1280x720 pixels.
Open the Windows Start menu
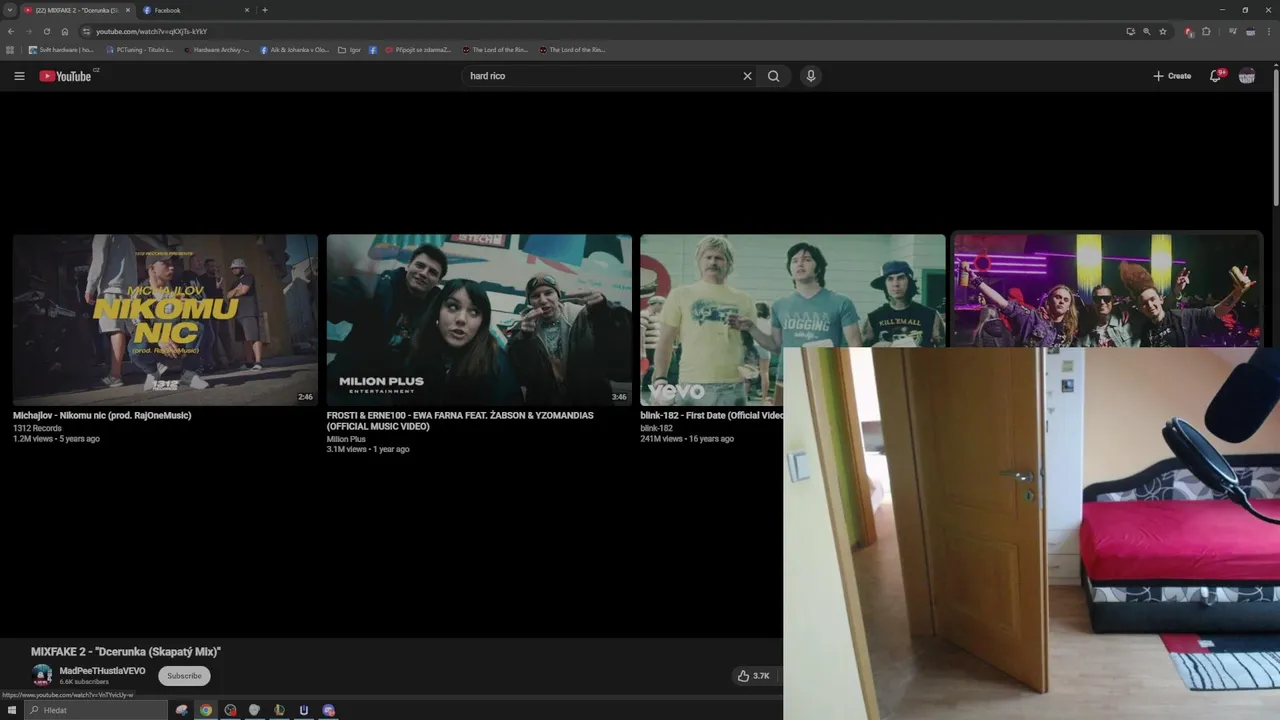coord(12,710)
